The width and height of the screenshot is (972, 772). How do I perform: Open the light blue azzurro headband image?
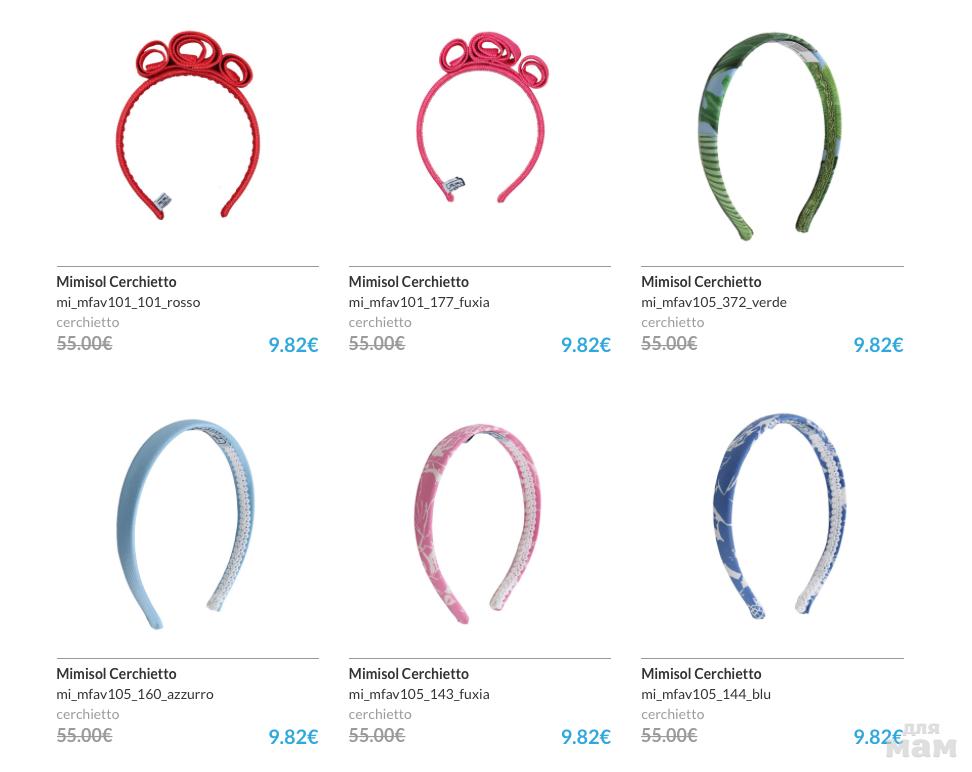coord(185,524)
